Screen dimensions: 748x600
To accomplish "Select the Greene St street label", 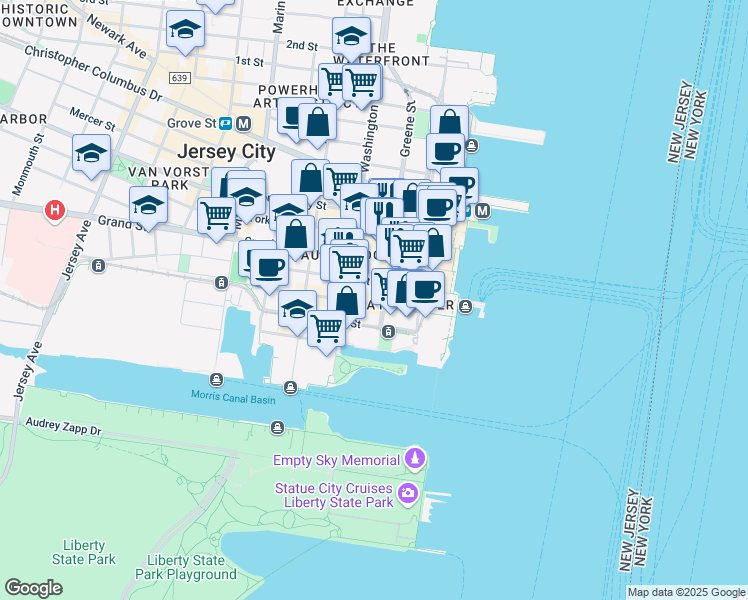I will click(407, 129).
